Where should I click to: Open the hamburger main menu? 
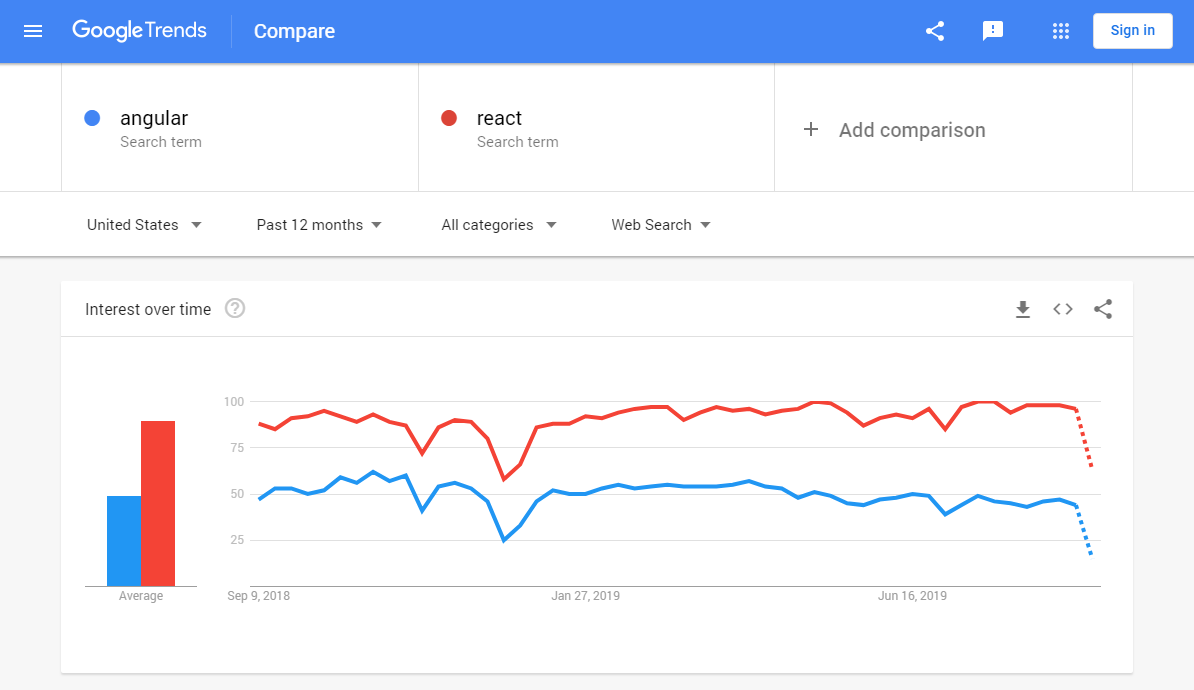[x=33, y=31]
